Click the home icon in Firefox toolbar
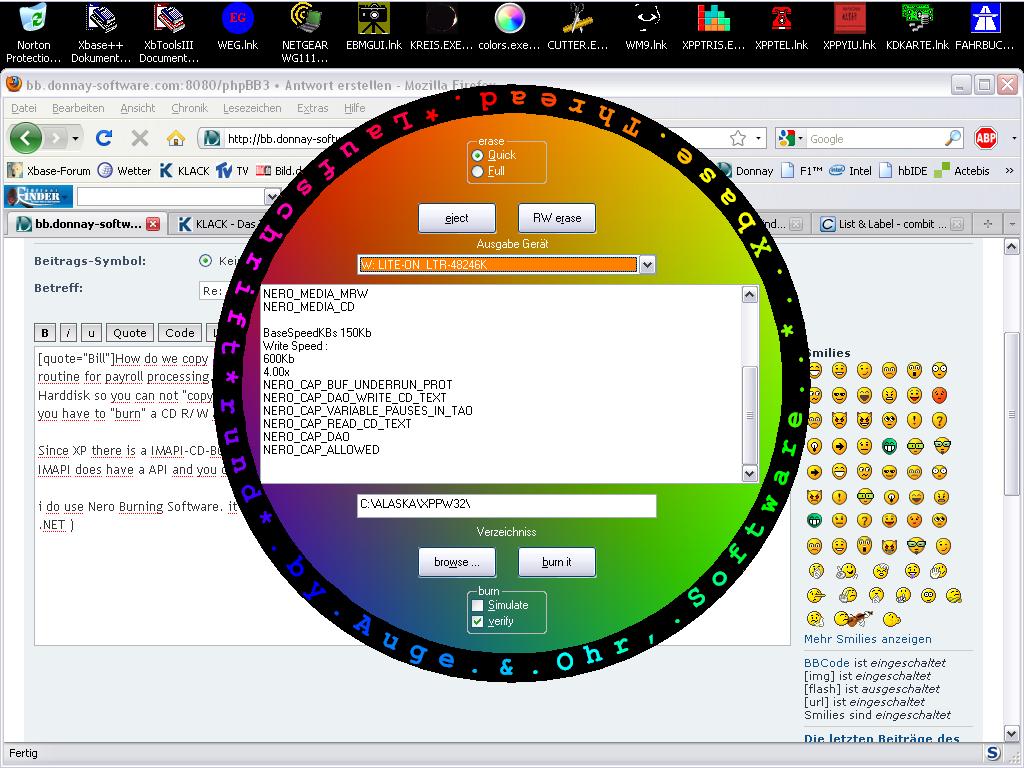Image resolution: width=1024 pixels, height=768 pixels. [x=176, y=138]
